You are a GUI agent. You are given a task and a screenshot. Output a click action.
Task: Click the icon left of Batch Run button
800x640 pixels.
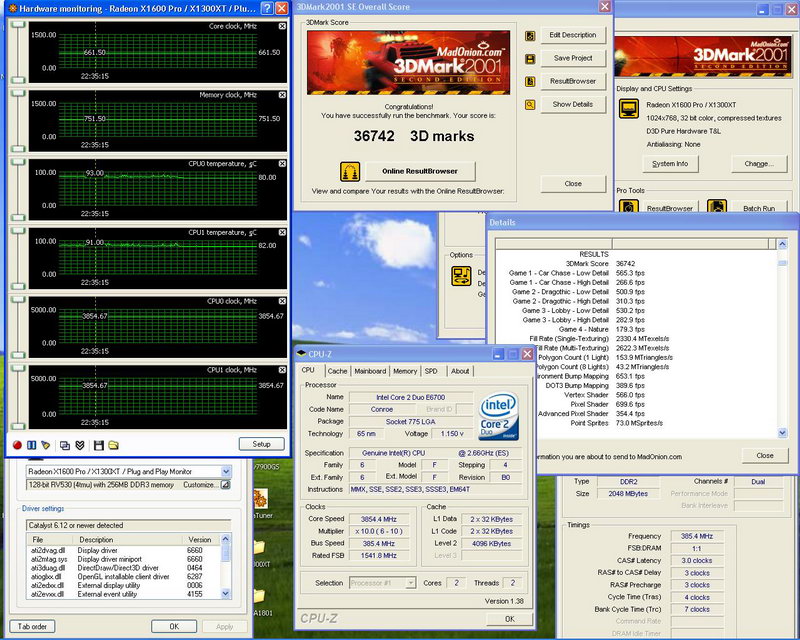717,206
